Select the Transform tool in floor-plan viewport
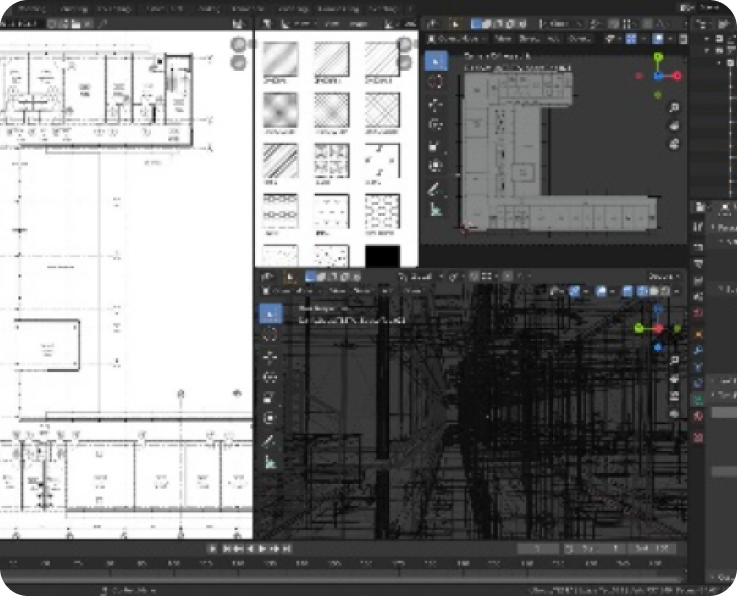The height and width of the screenshot is (596, 737). 435,166
